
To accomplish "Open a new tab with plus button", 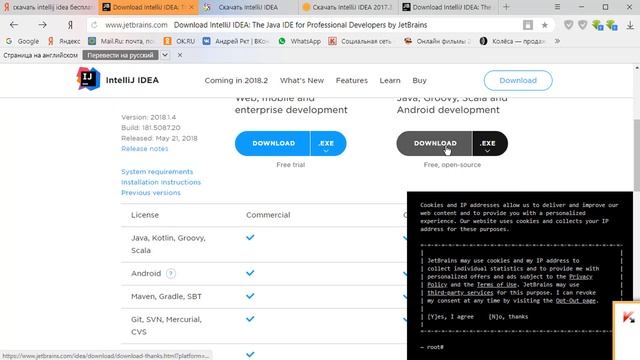I will (x=506, y=7).
